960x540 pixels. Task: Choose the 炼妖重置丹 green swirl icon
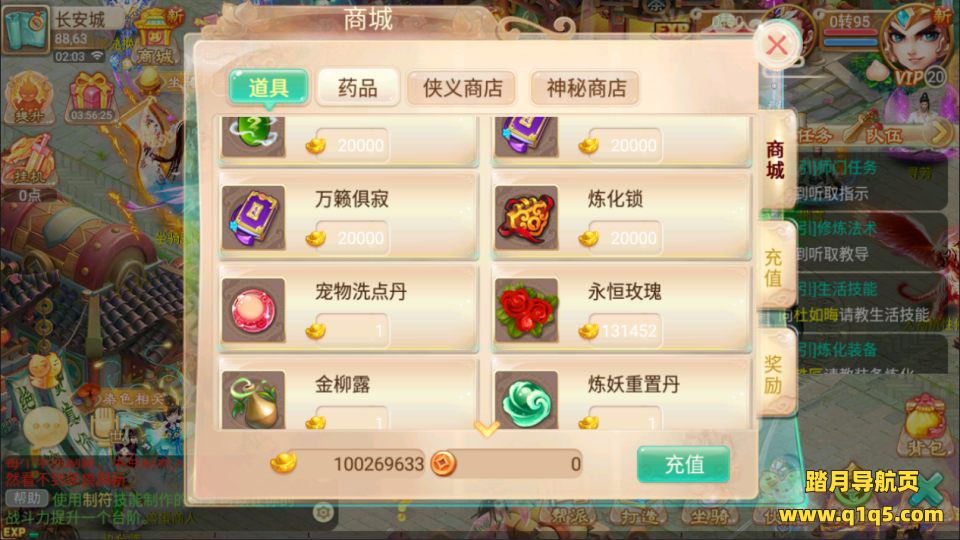click(x=527, y=400)
